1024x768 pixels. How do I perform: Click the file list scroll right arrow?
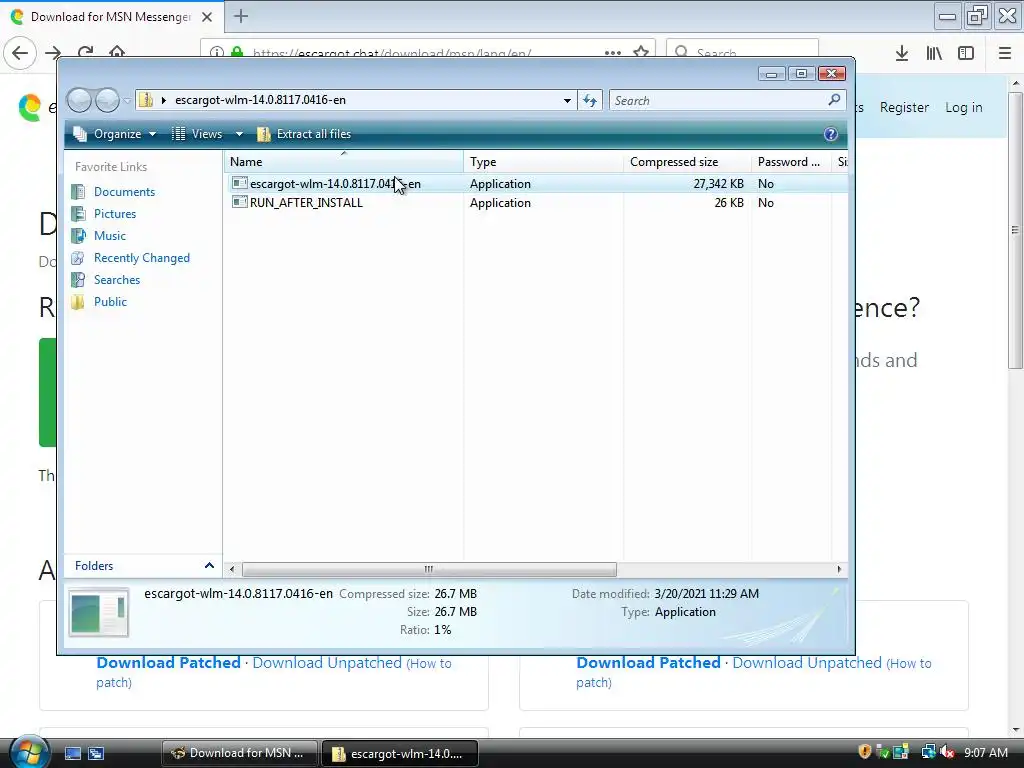coord(839,569)
